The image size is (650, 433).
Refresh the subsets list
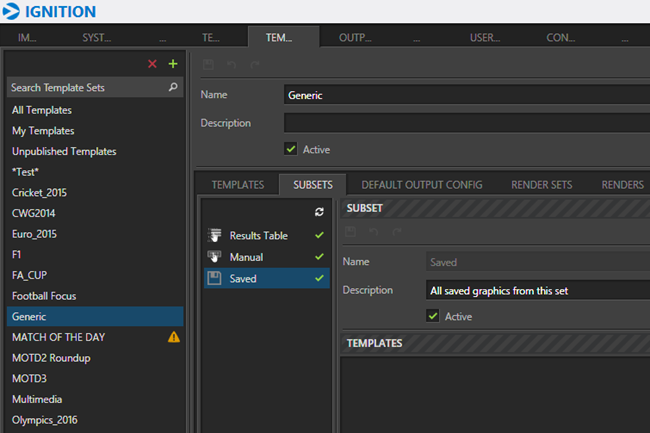coord(319,212)
